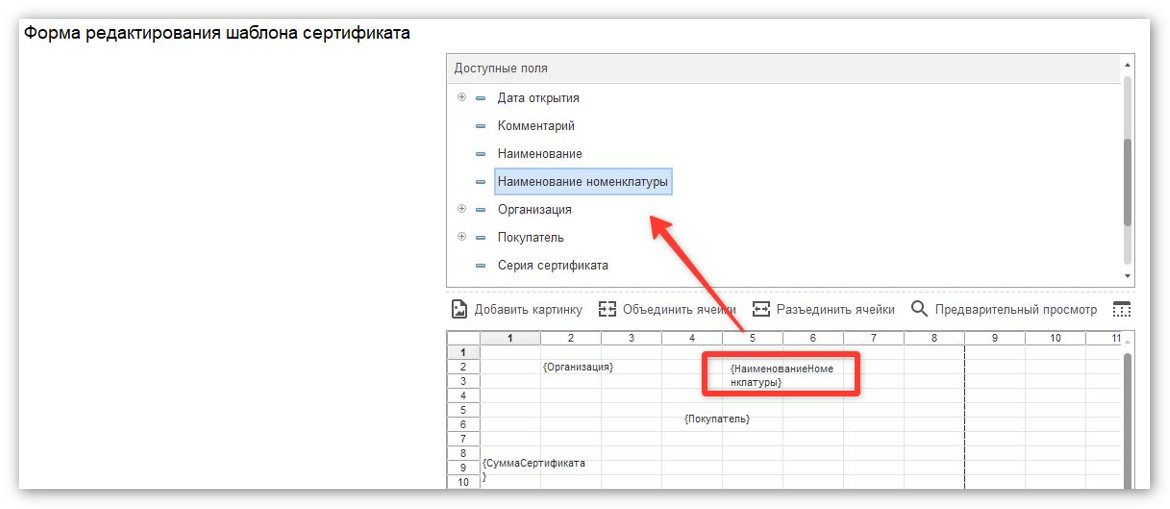Select the {СуммаСертификата} template cell

(534, 469)
